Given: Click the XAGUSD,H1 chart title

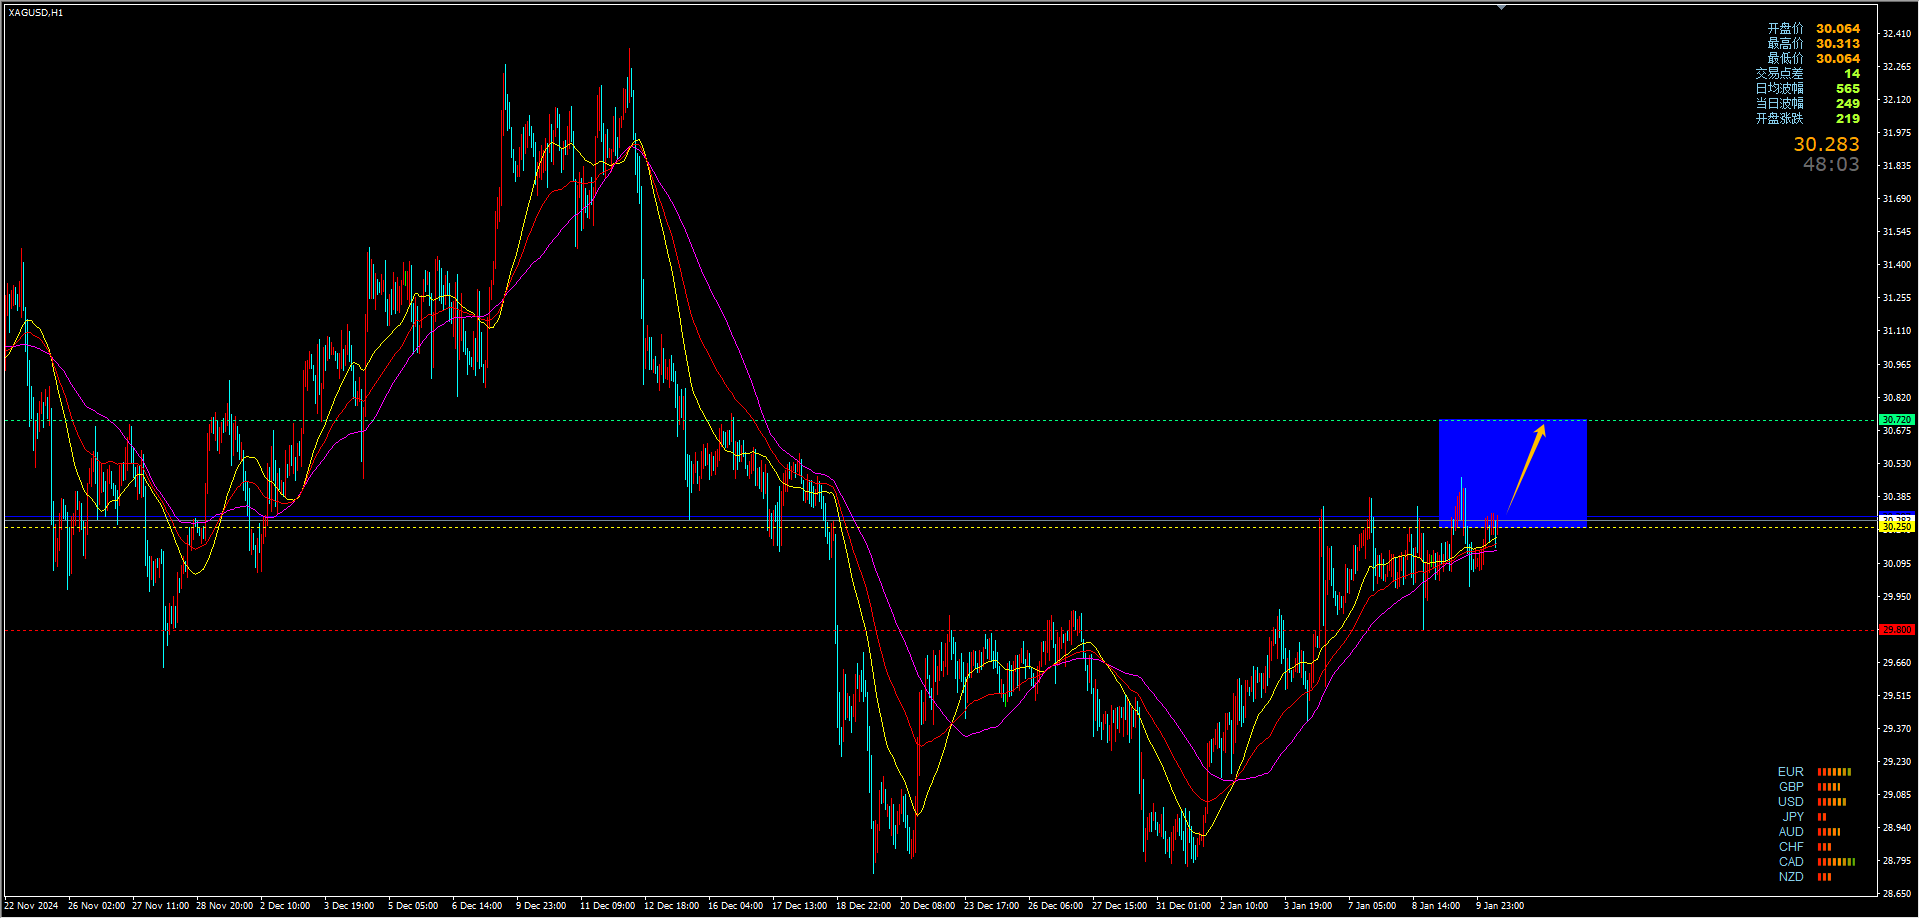Looking at the screenshot, I should pos(36,13).
